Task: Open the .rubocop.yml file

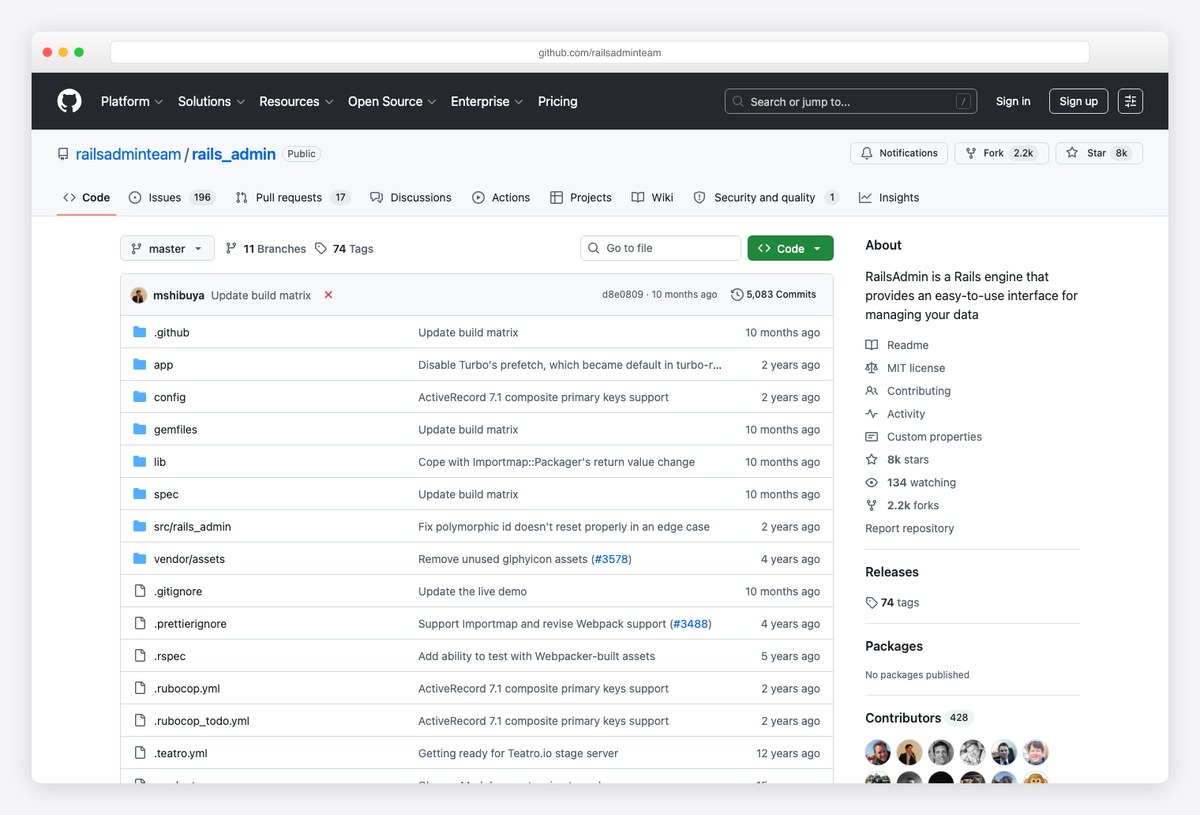Action: point(187,688)
